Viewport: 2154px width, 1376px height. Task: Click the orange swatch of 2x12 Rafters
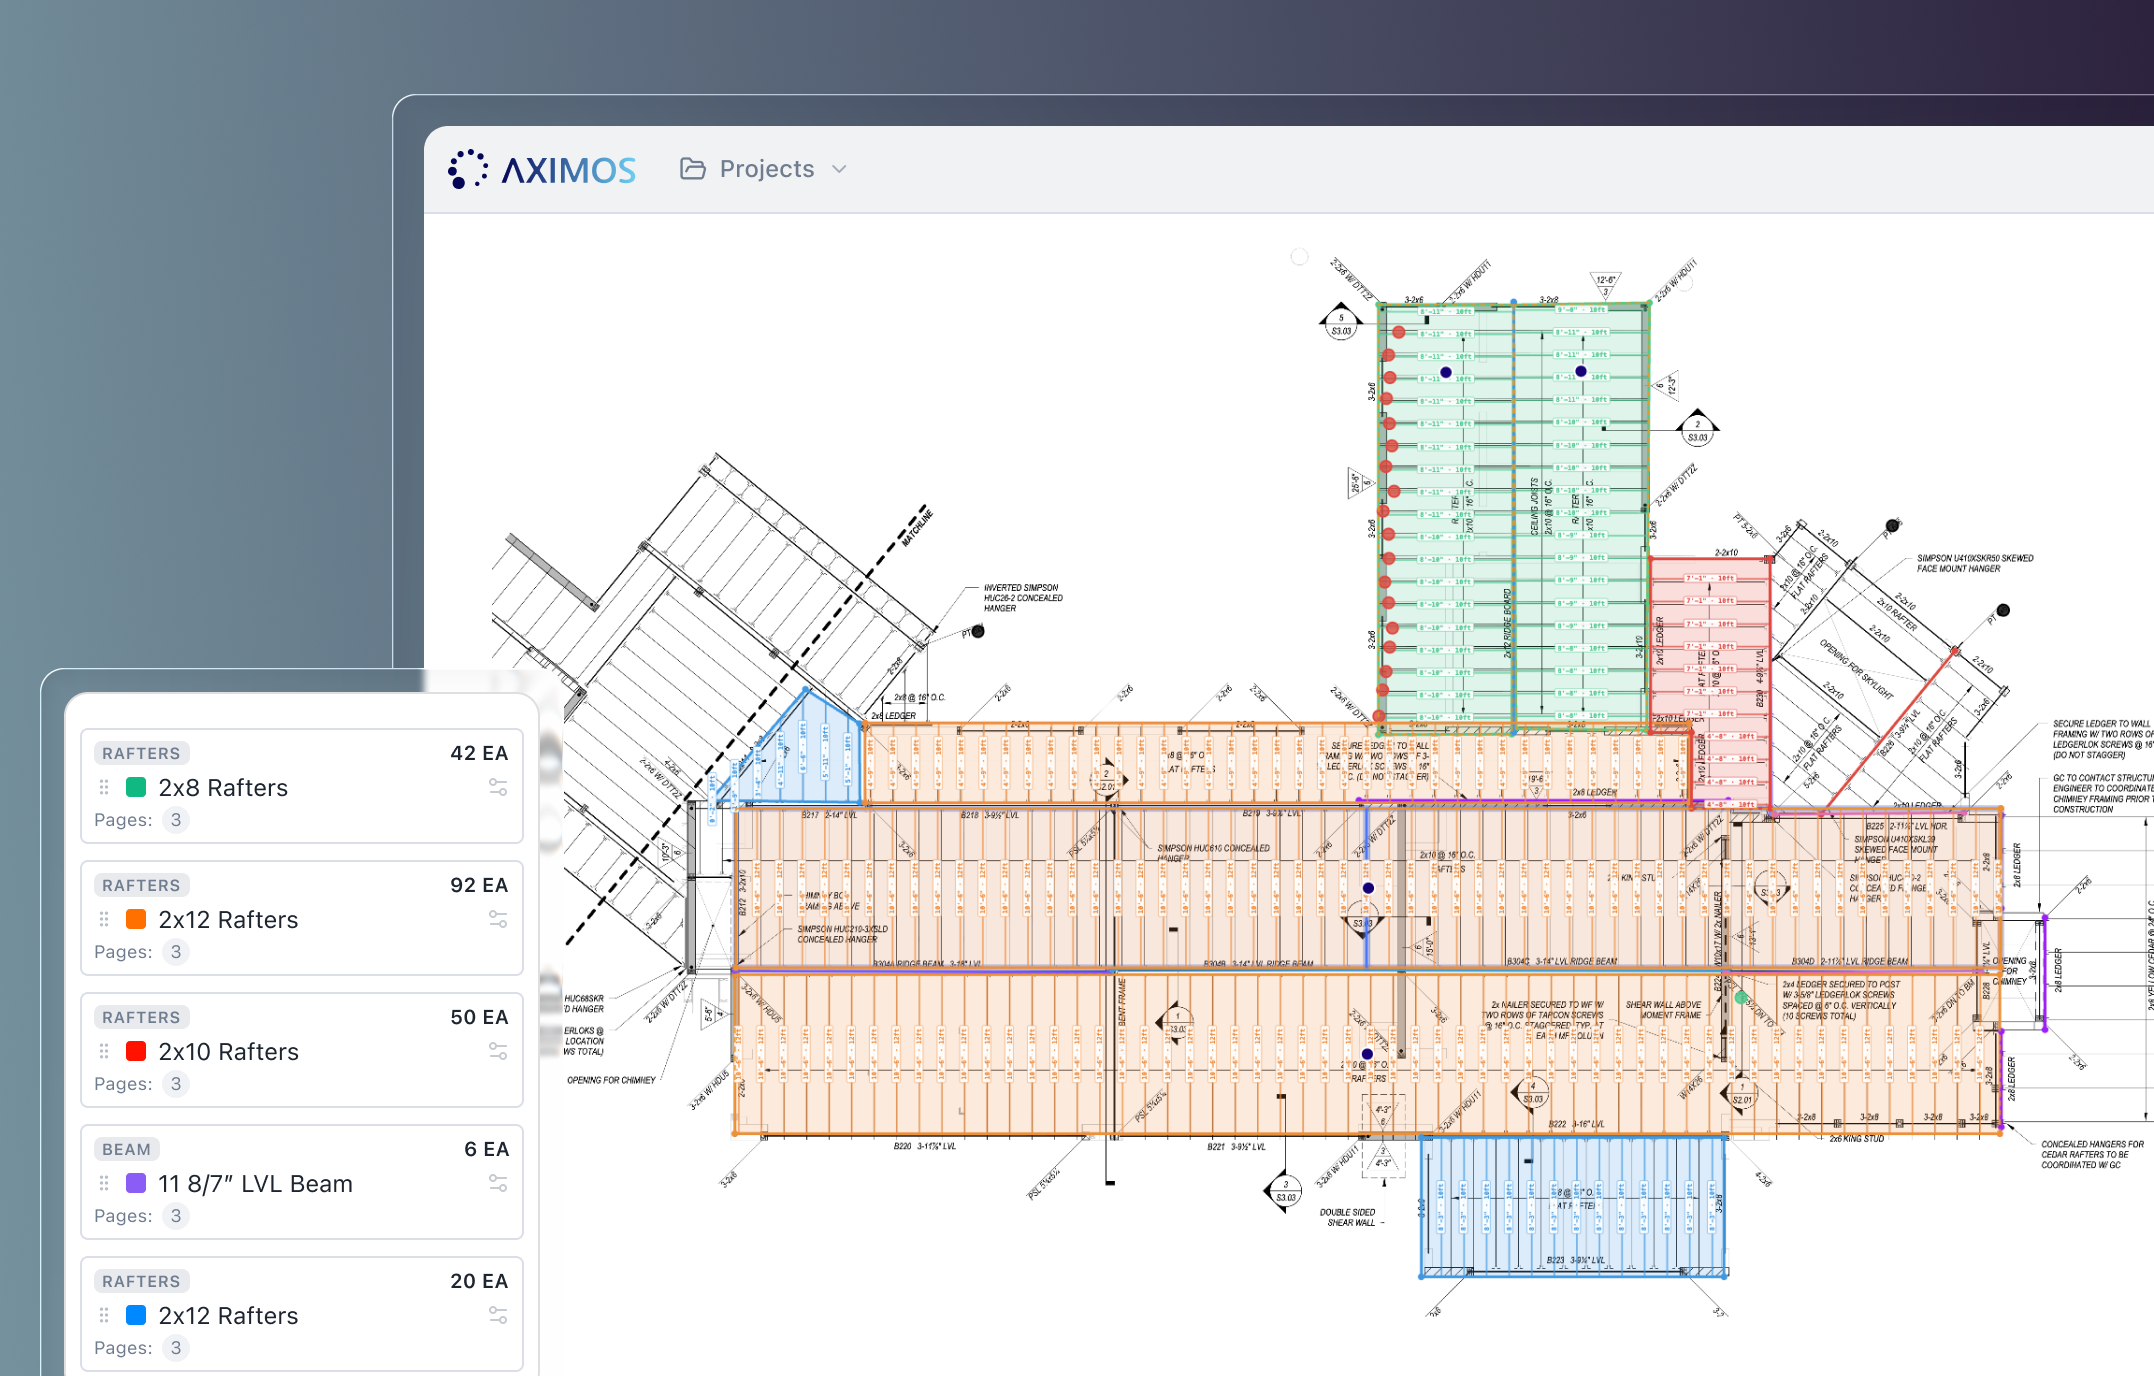pos(136,920)
